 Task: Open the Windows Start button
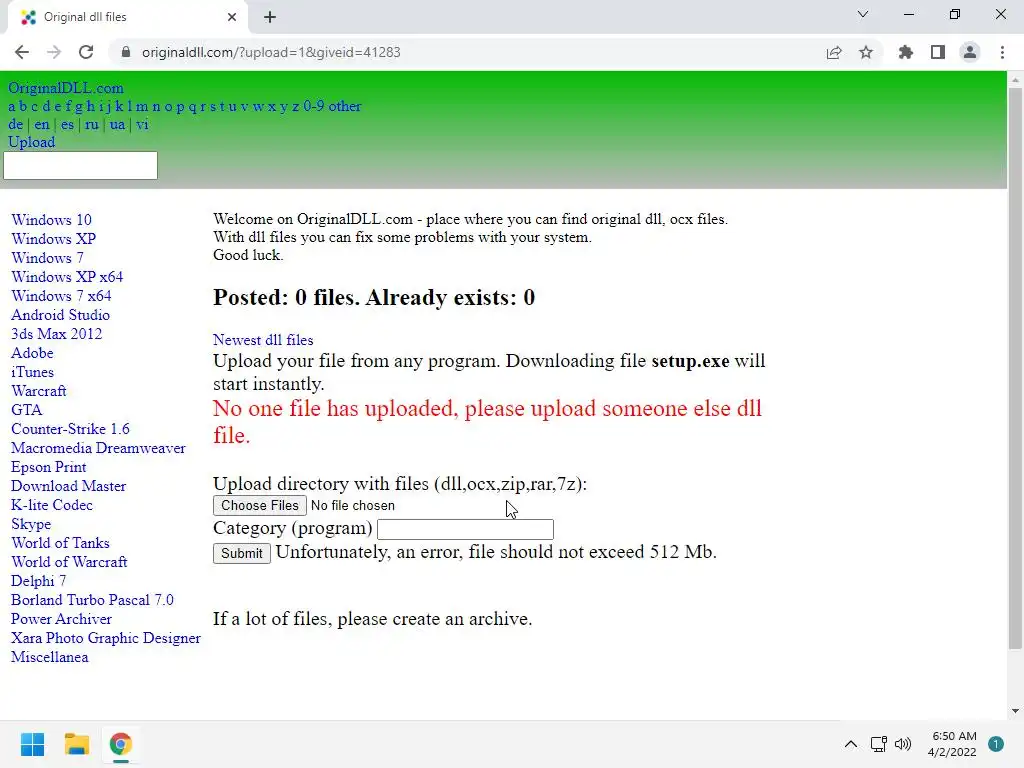tap(32, 744)
